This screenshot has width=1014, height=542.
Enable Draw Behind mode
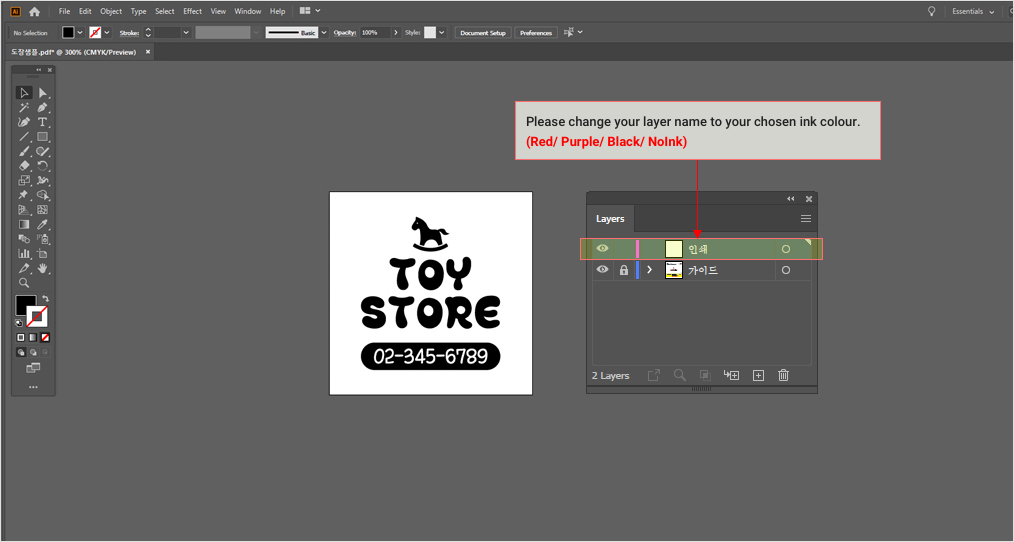(33, 352)
